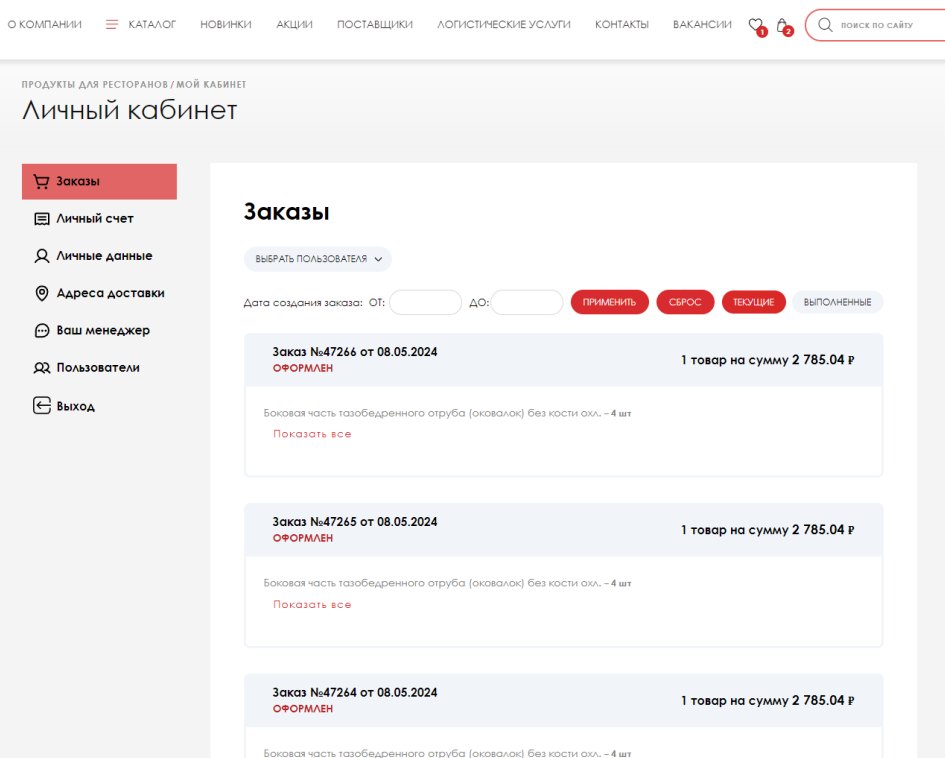
Task: Open ЛОГИСТИЧЕСКИЕ УСЛУГИ menu item
Action: click(x=503, y=24)
